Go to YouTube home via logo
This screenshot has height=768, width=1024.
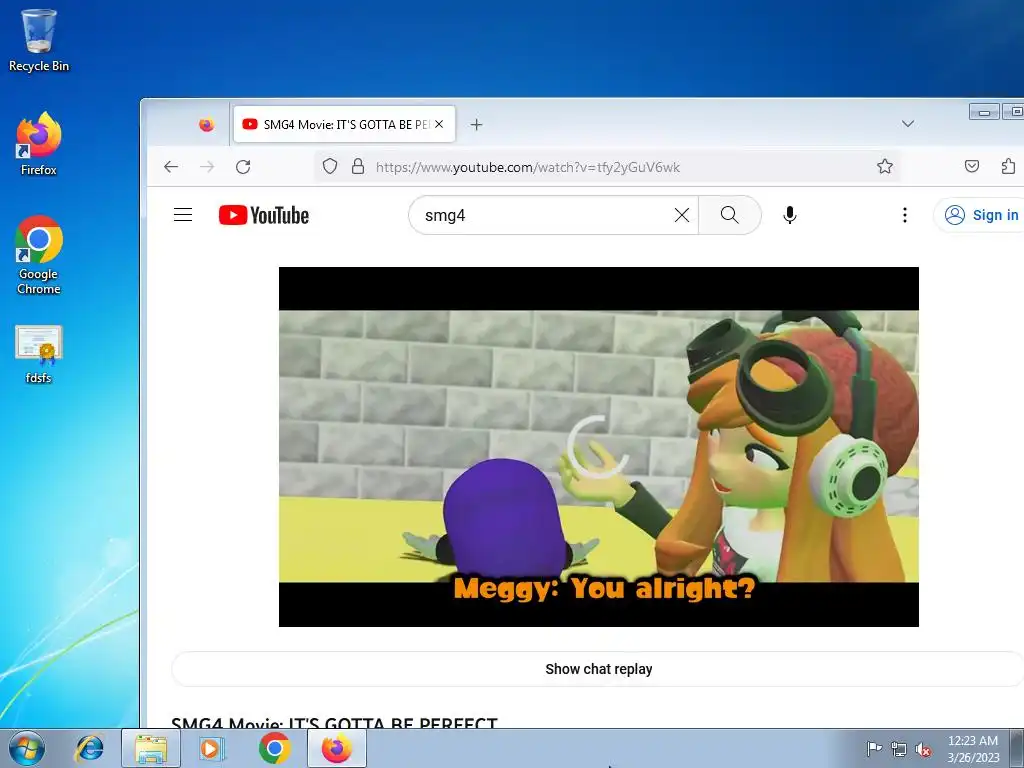pos(264,215)
